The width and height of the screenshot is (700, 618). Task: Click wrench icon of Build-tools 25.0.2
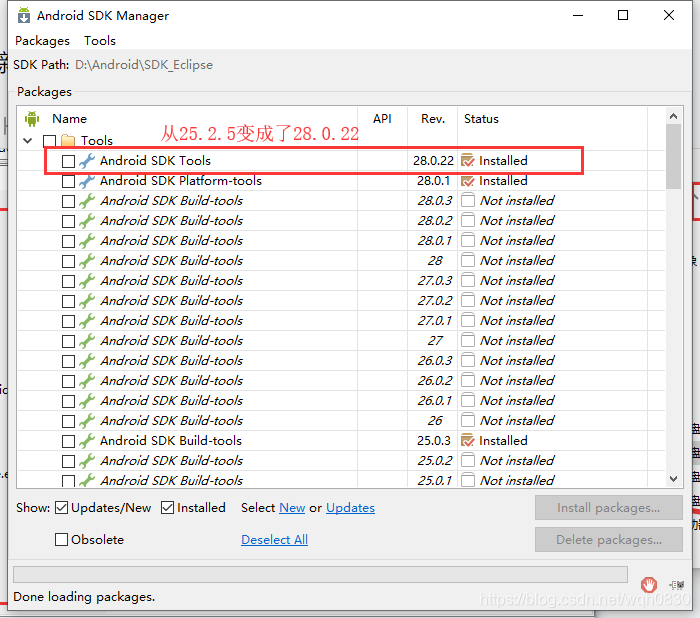click(x=87, y=461)
